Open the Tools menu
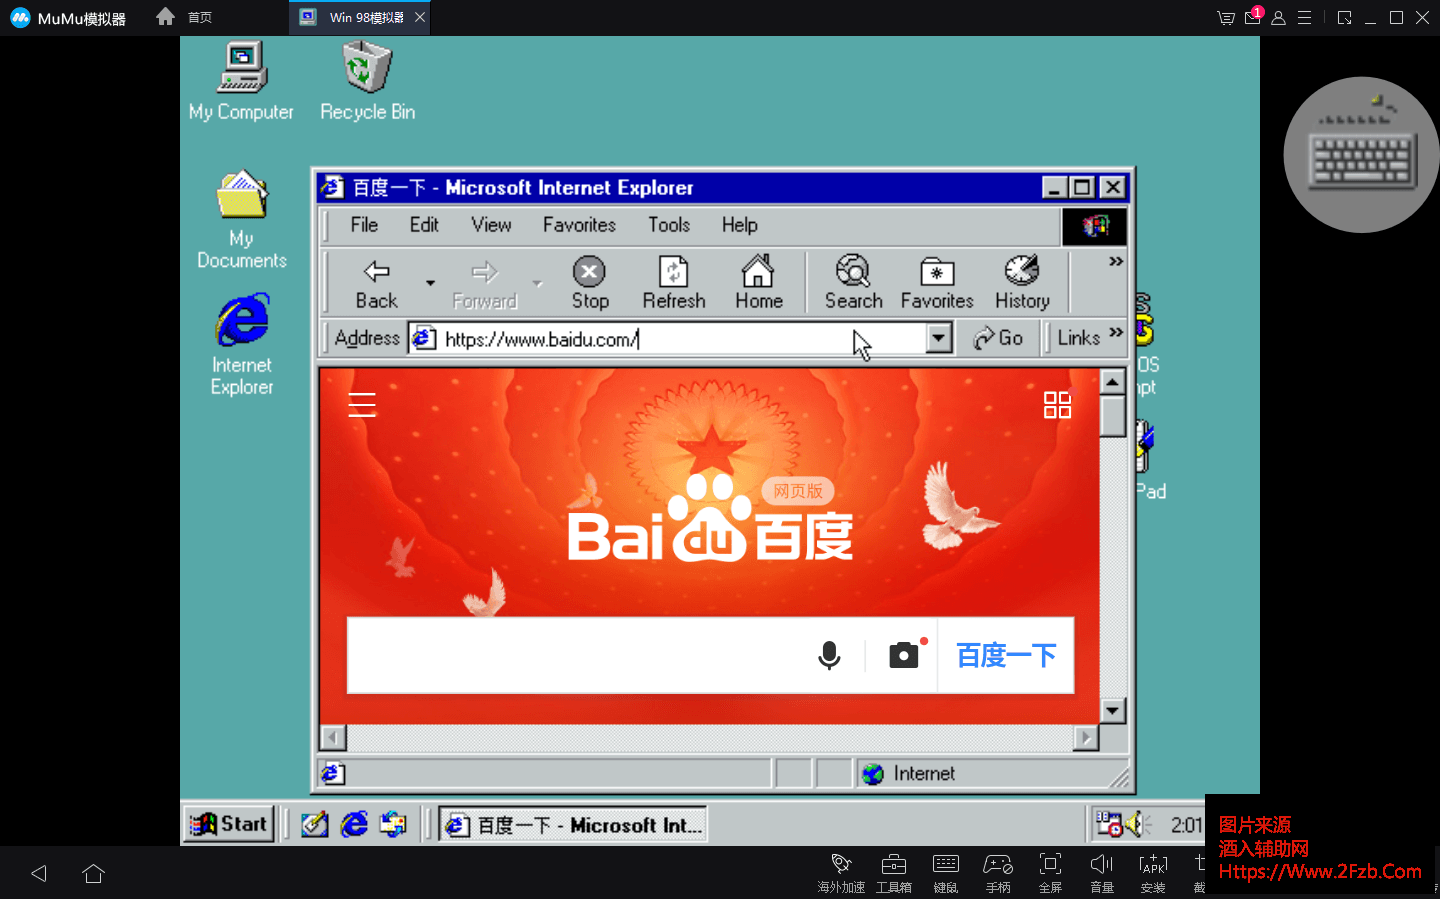1440x899 pixels. [x=669, y=225]
